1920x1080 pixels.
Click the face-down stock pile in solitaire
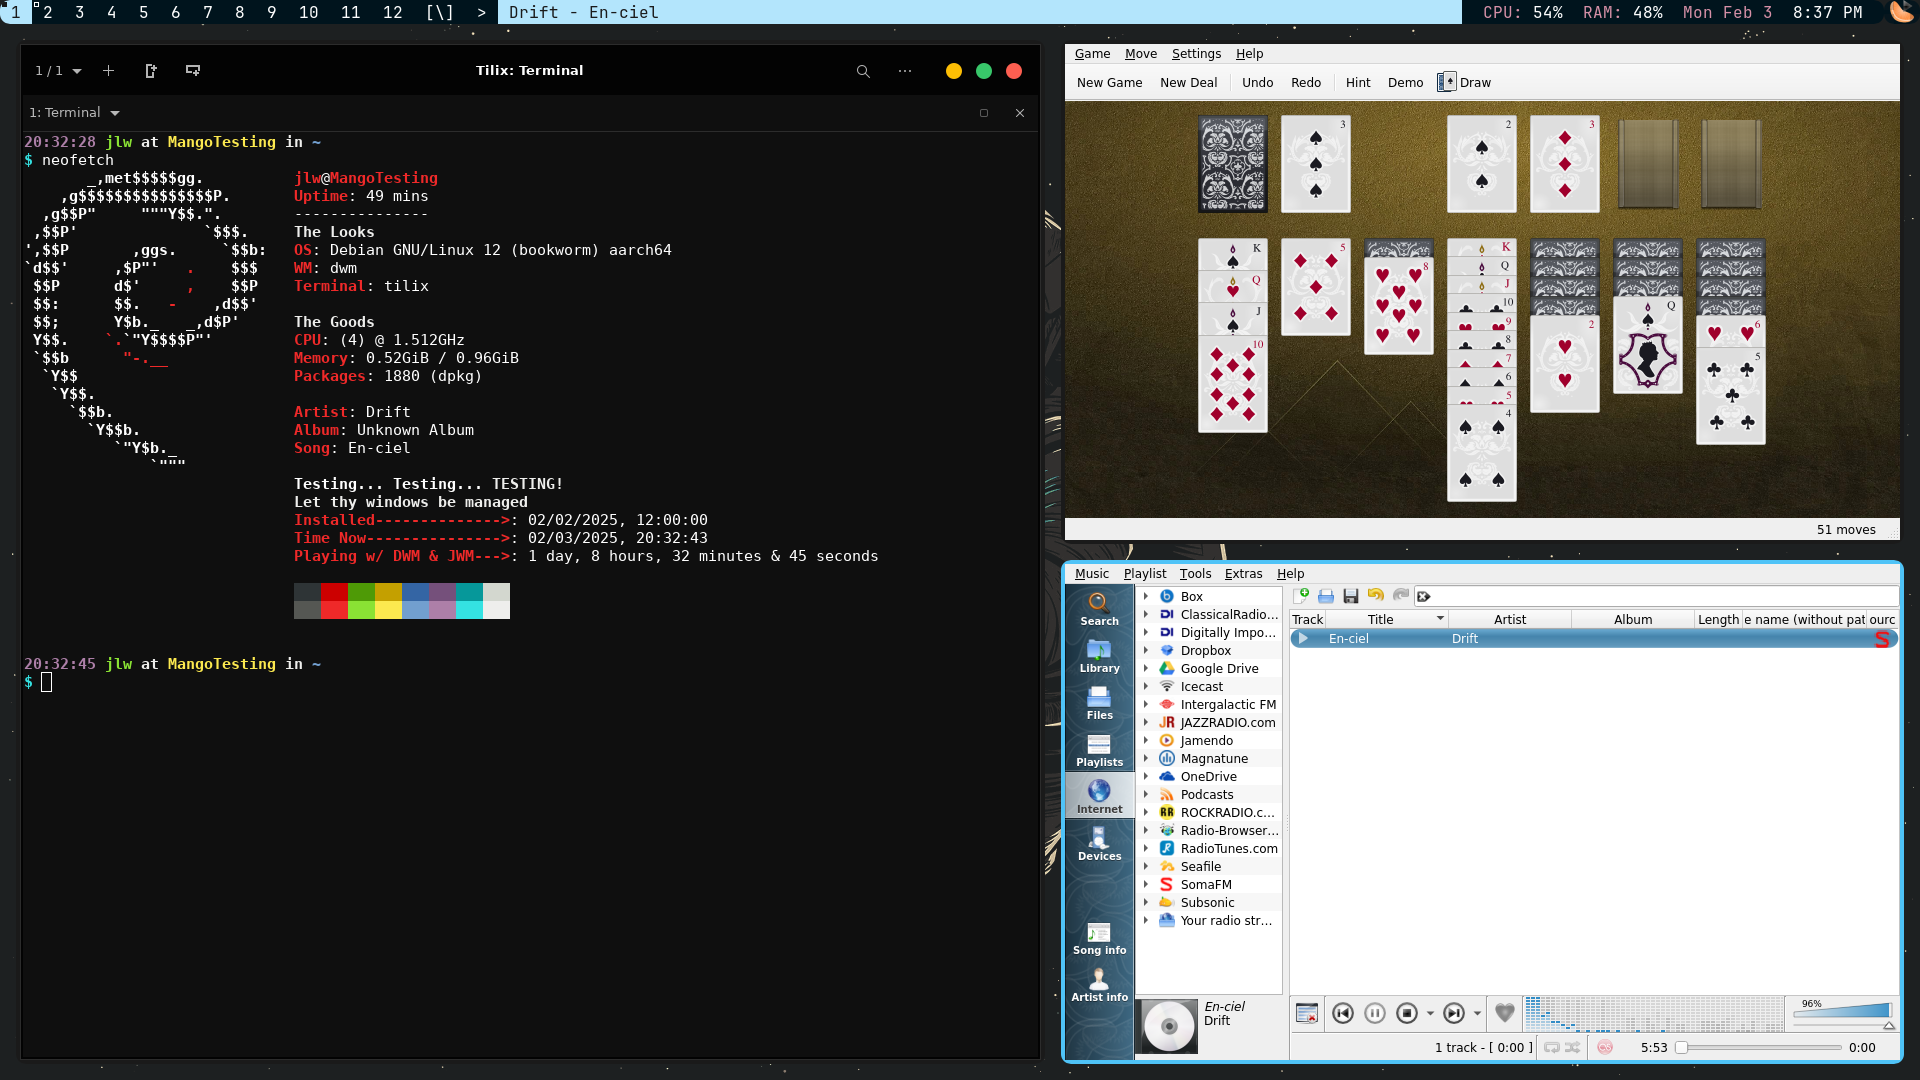pos(1232,164)
